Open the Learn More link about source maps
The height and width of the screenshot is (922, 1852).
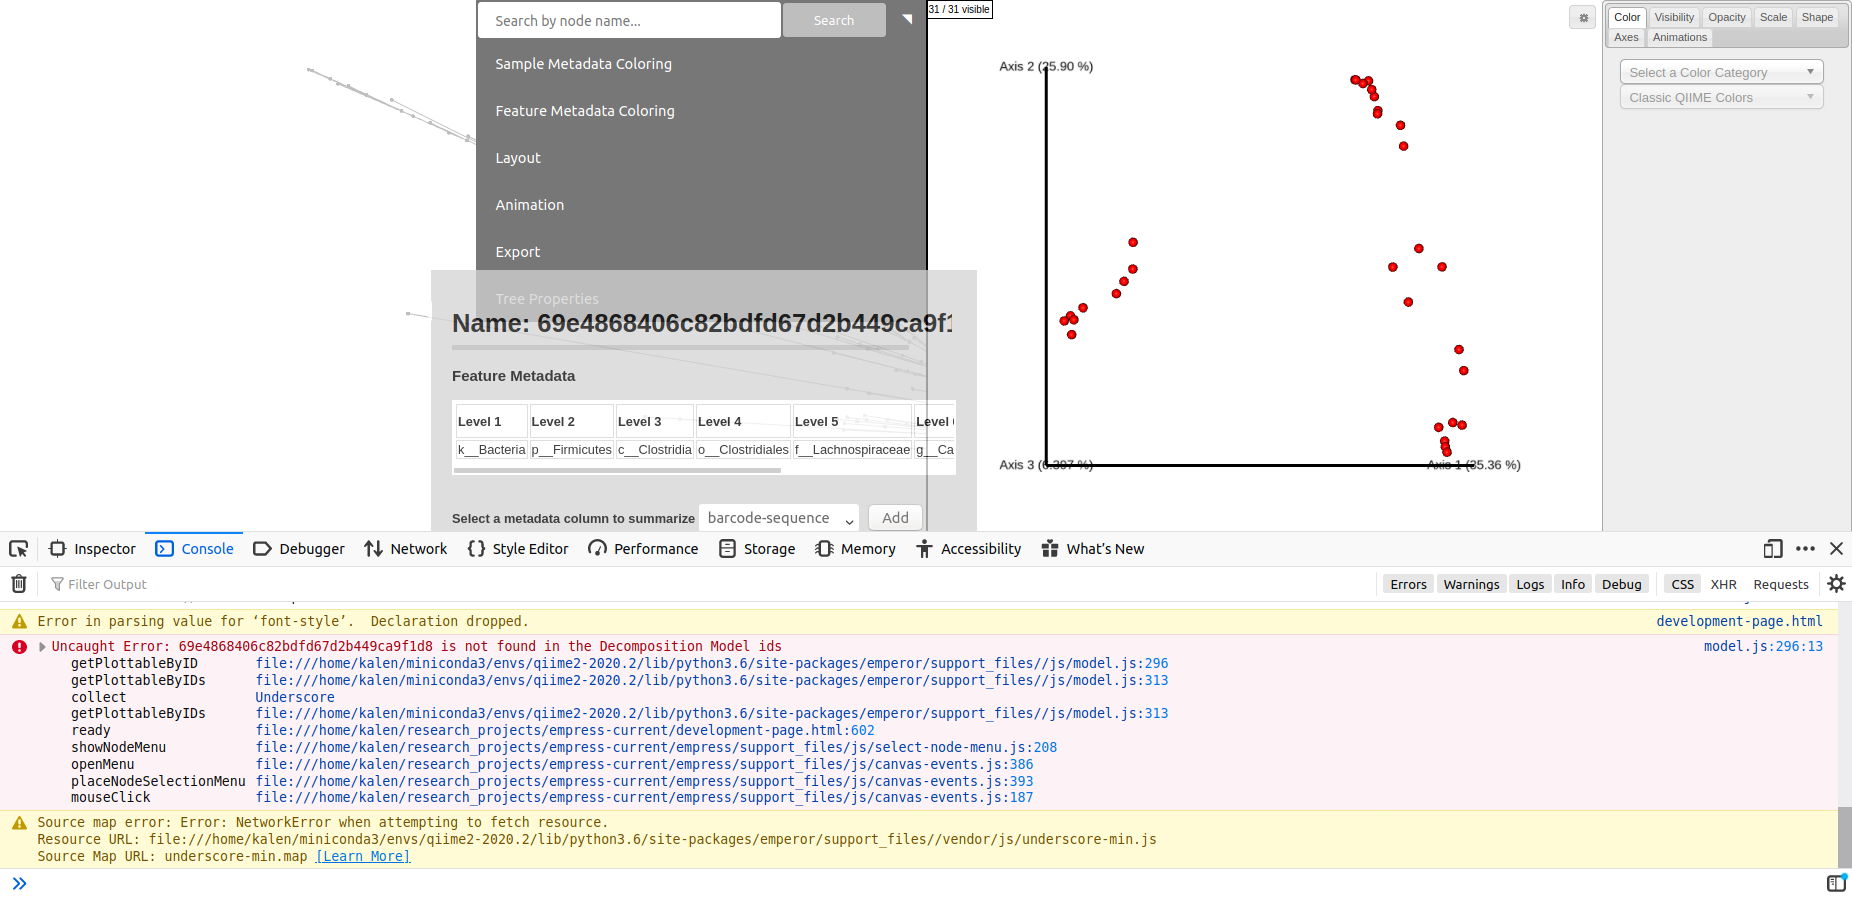click(362, 856)
